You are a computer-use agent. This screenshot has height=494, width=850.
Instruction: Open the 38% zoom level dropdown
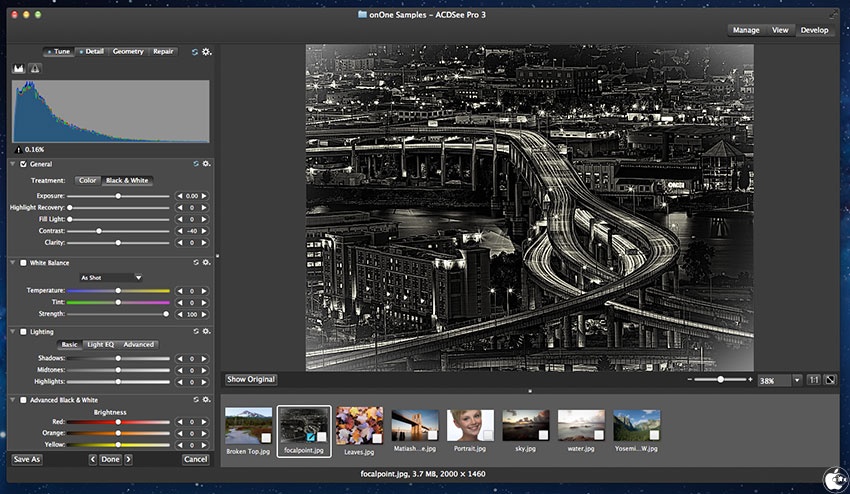pyautogui.click(x=796, y=380)
